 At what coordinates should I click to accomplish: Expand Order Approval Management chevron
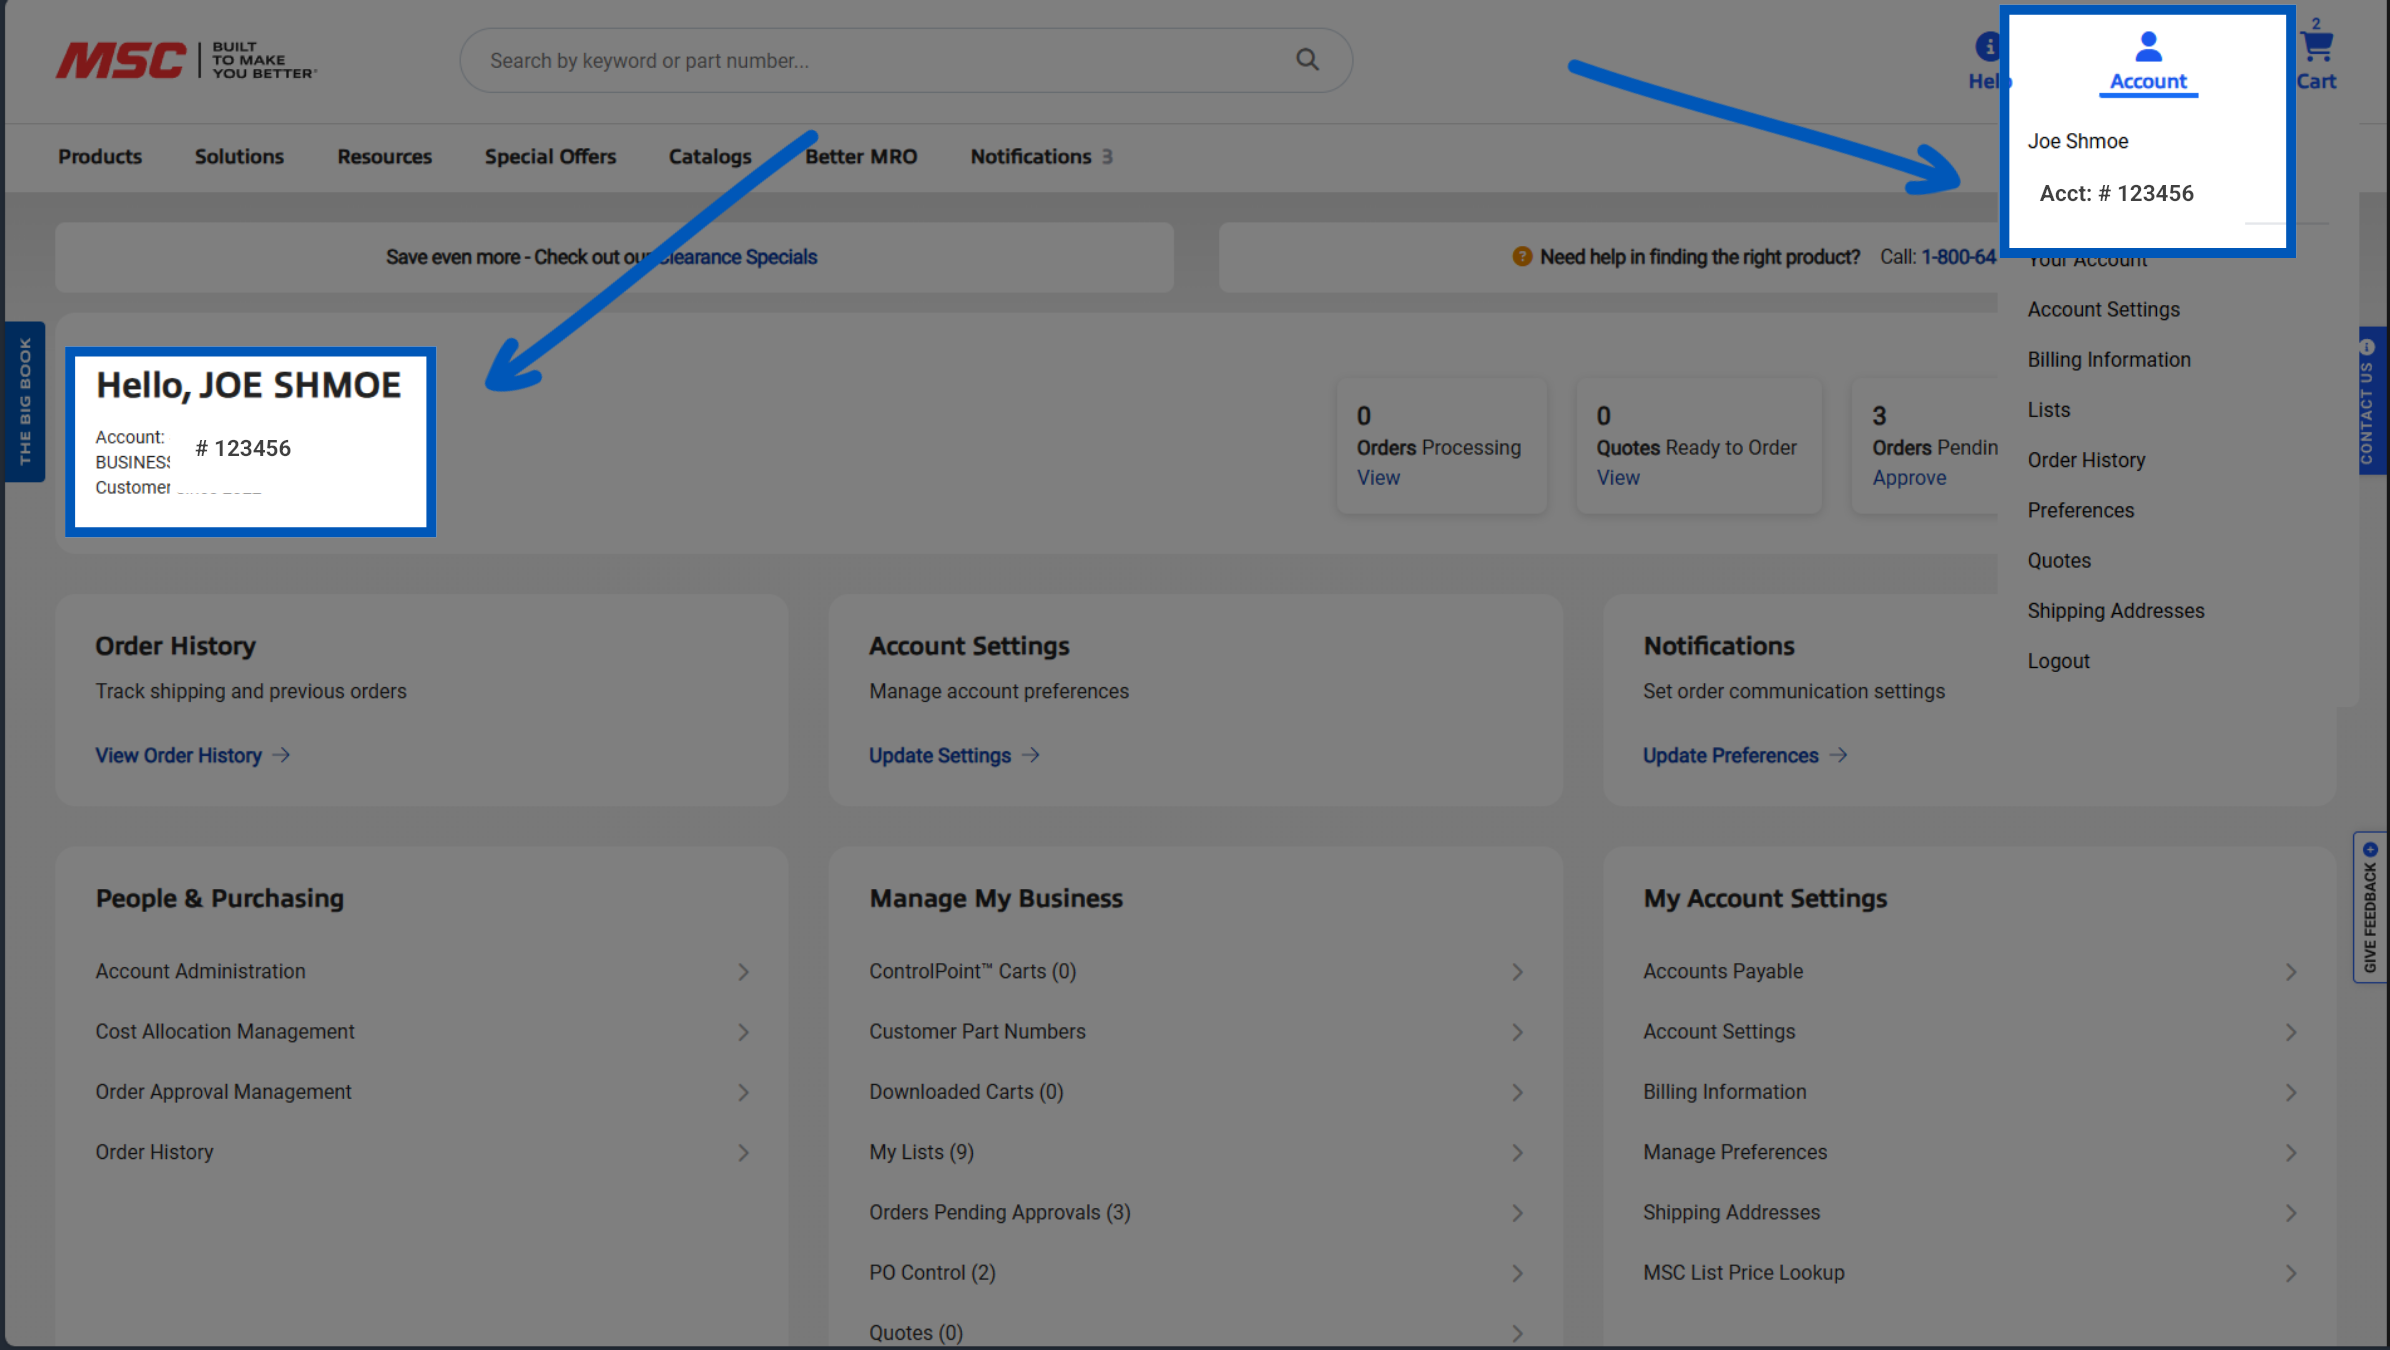pyautogui.click(x=743, y=1092)
